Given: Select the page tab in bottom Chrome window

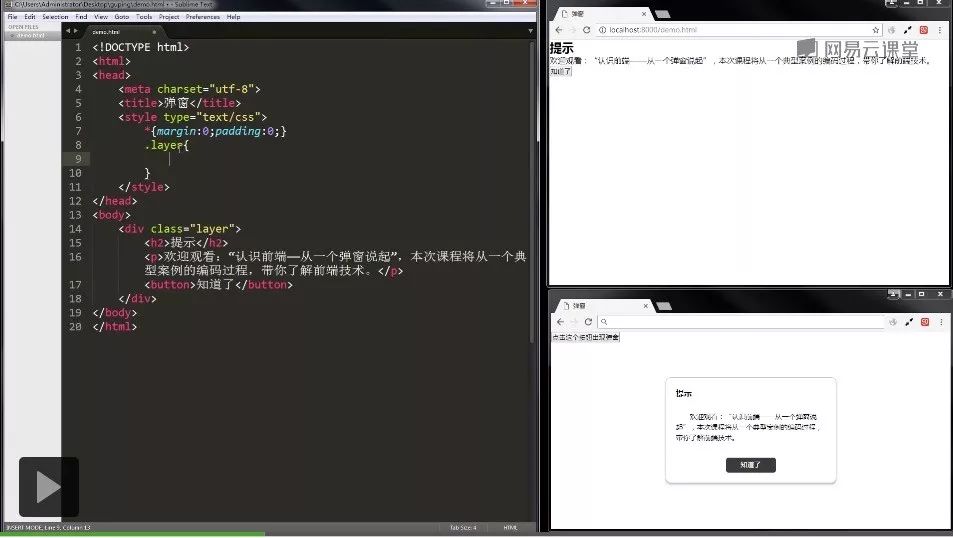Looking at the screenshot, I should (x=603, y=306).
